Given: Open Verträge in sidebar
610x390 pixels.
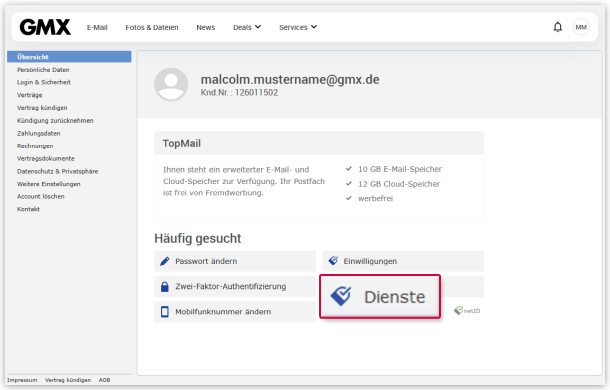Looking at the screenshot, I should point(30,95).
